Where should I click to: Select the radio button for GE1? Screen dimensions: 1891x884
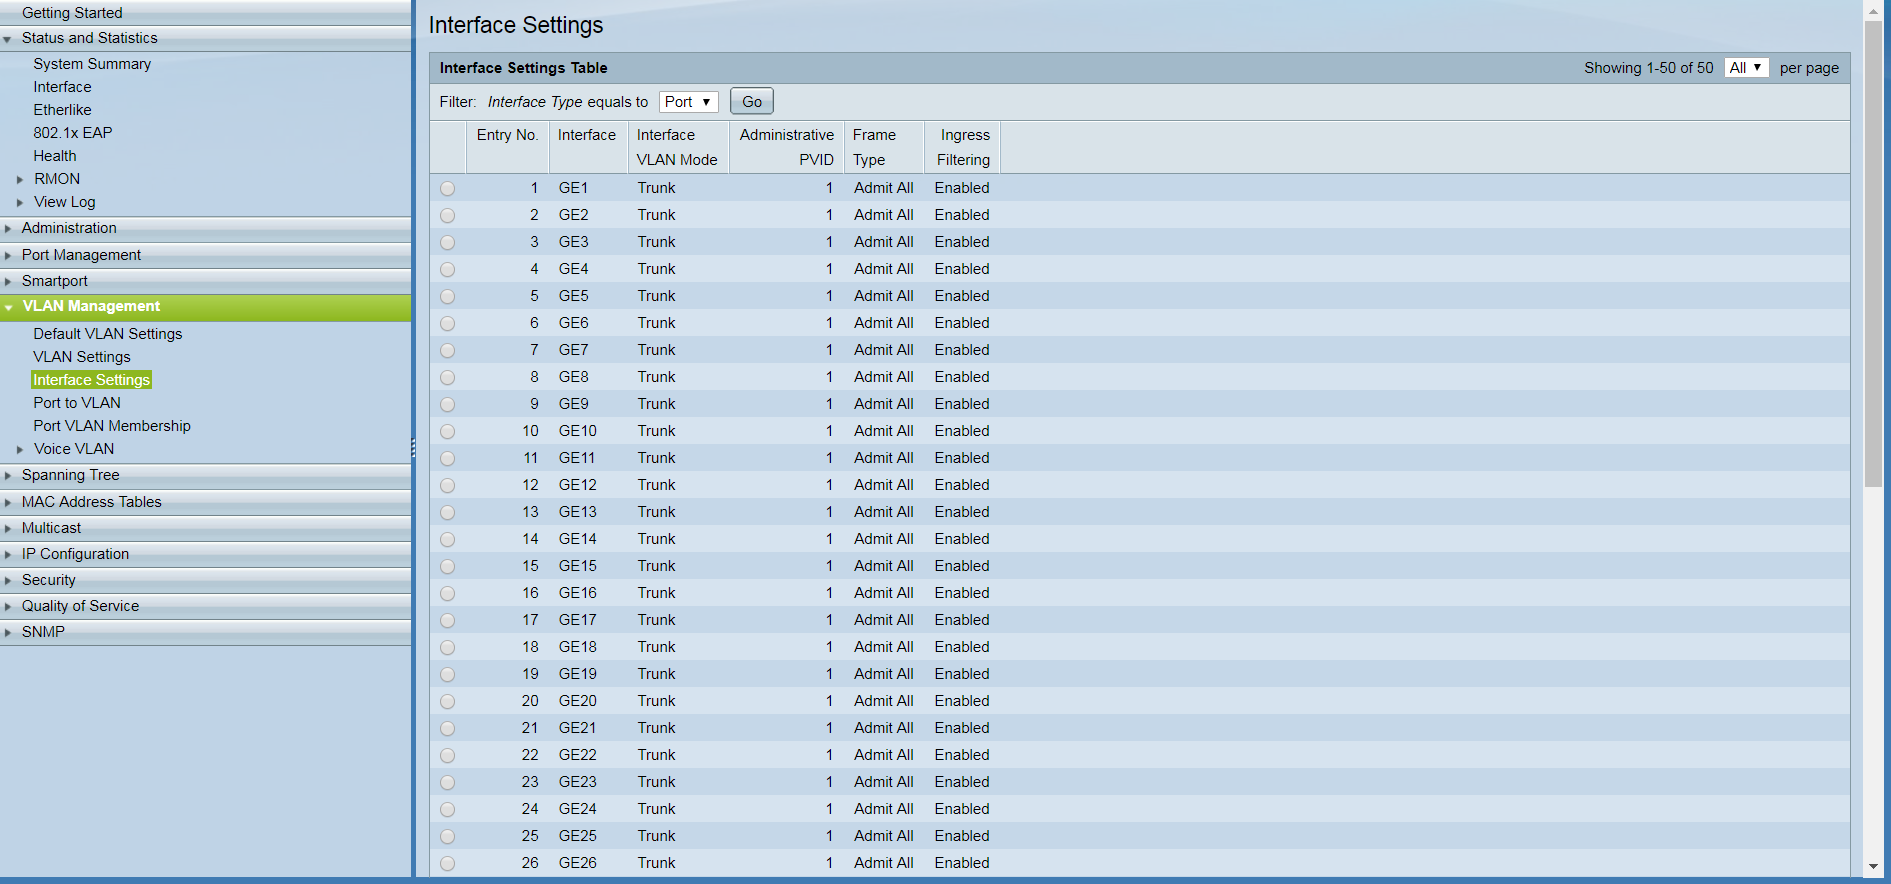[x=447, y=189]
